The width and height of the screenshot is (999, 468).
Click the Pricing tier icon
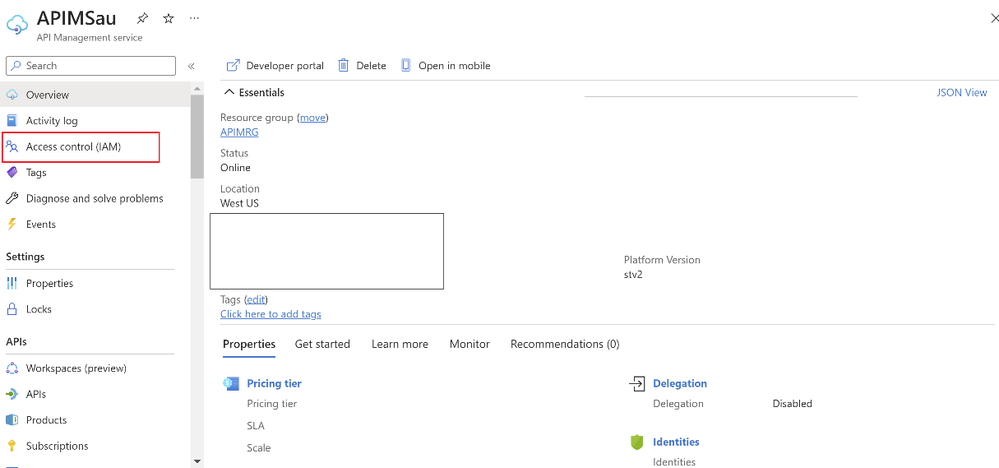coord(231,383)
